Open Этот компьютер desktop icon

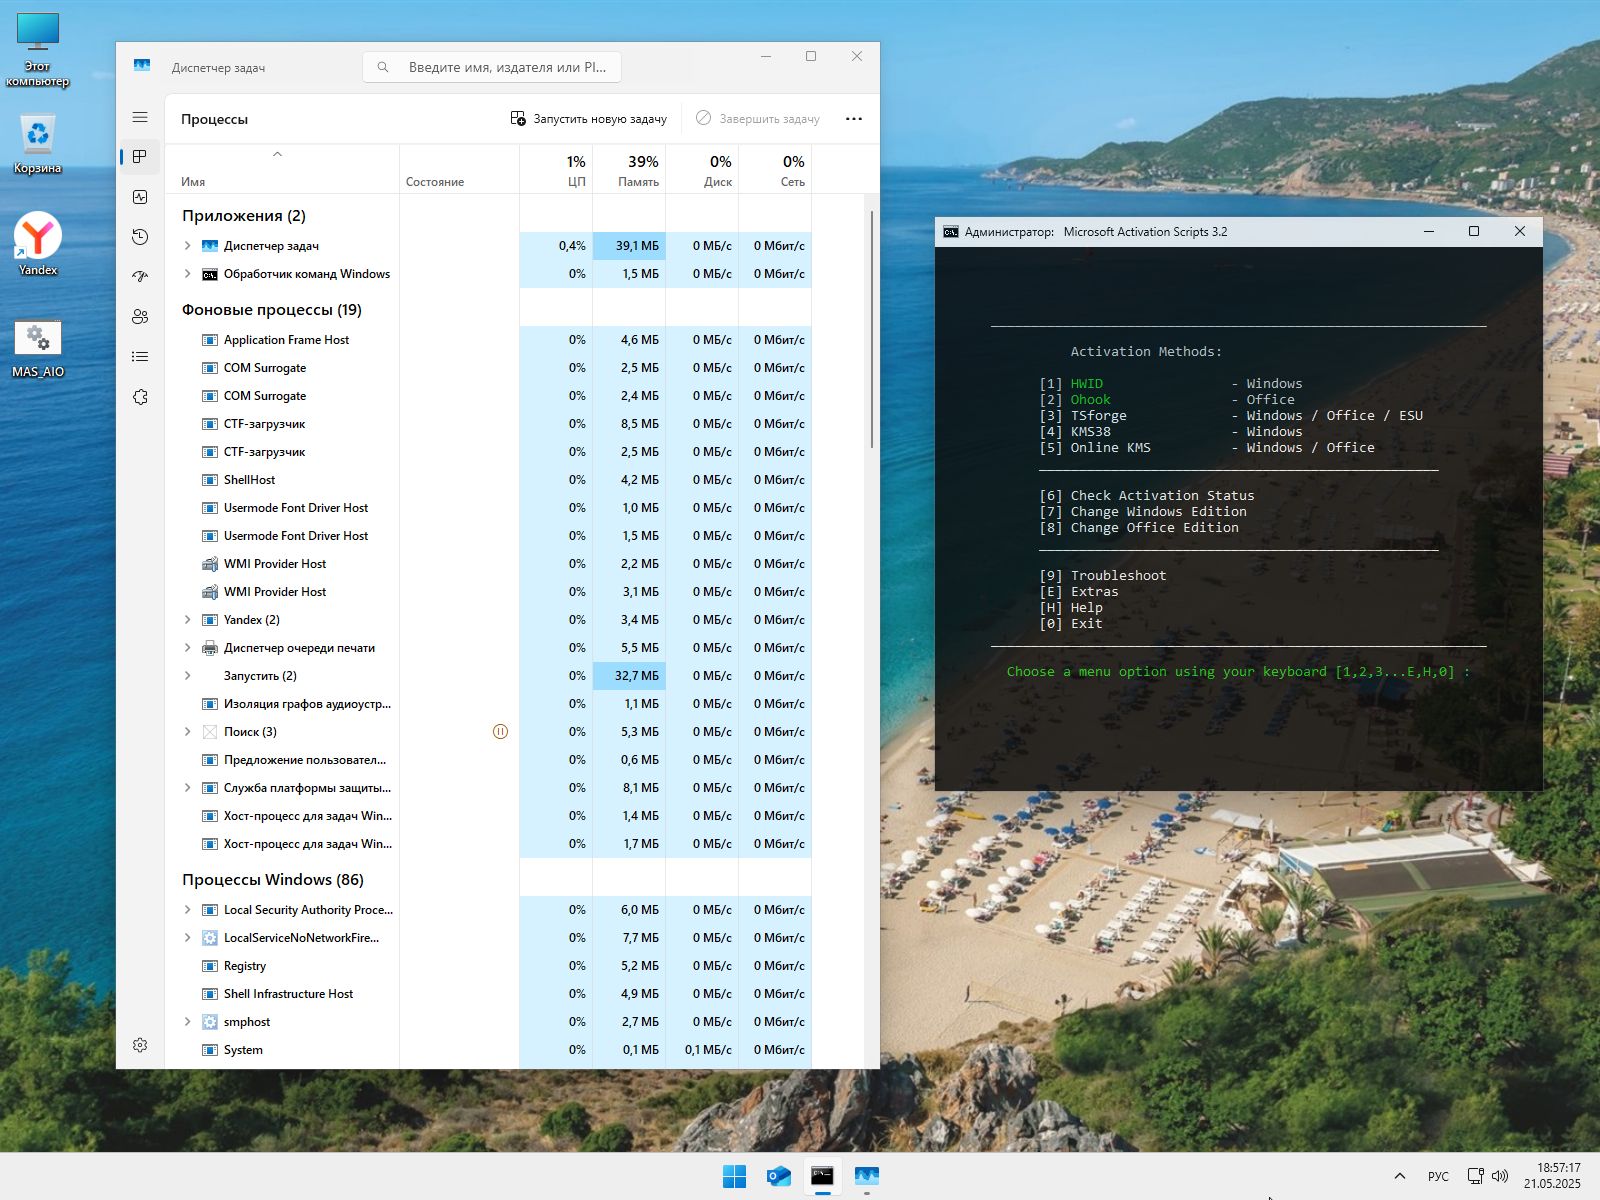point(38,51)
